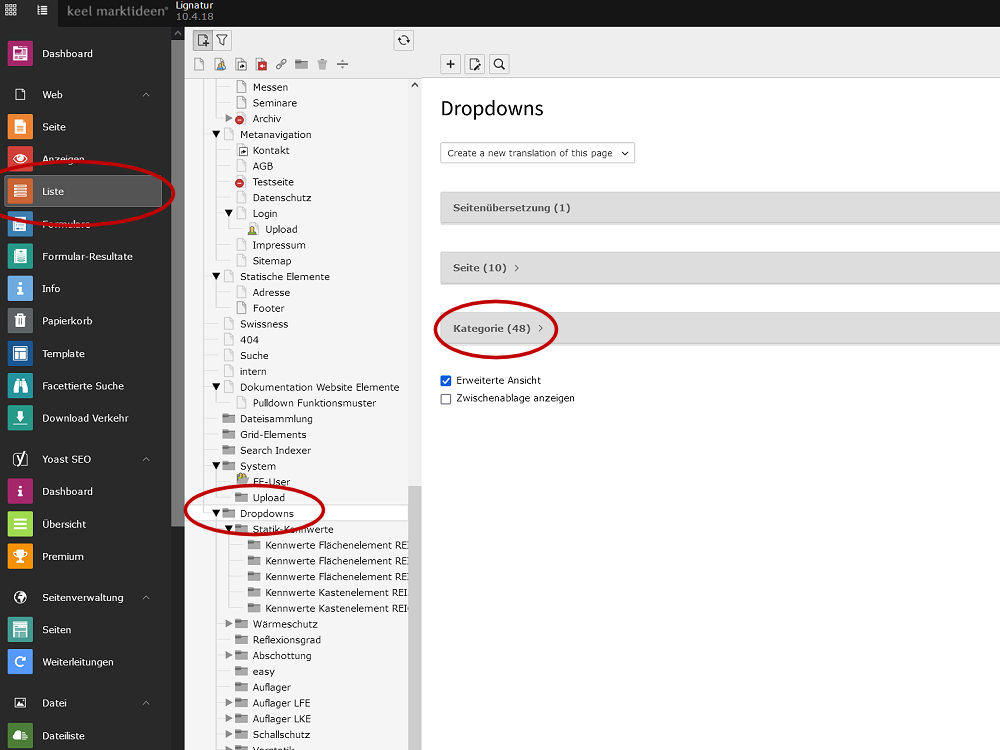Image resolution: width=1000 pixels, height=750 pixels.
Task: Collapse the Statische Elemente node
Action: pyautogui.click(x=216, y=277)
